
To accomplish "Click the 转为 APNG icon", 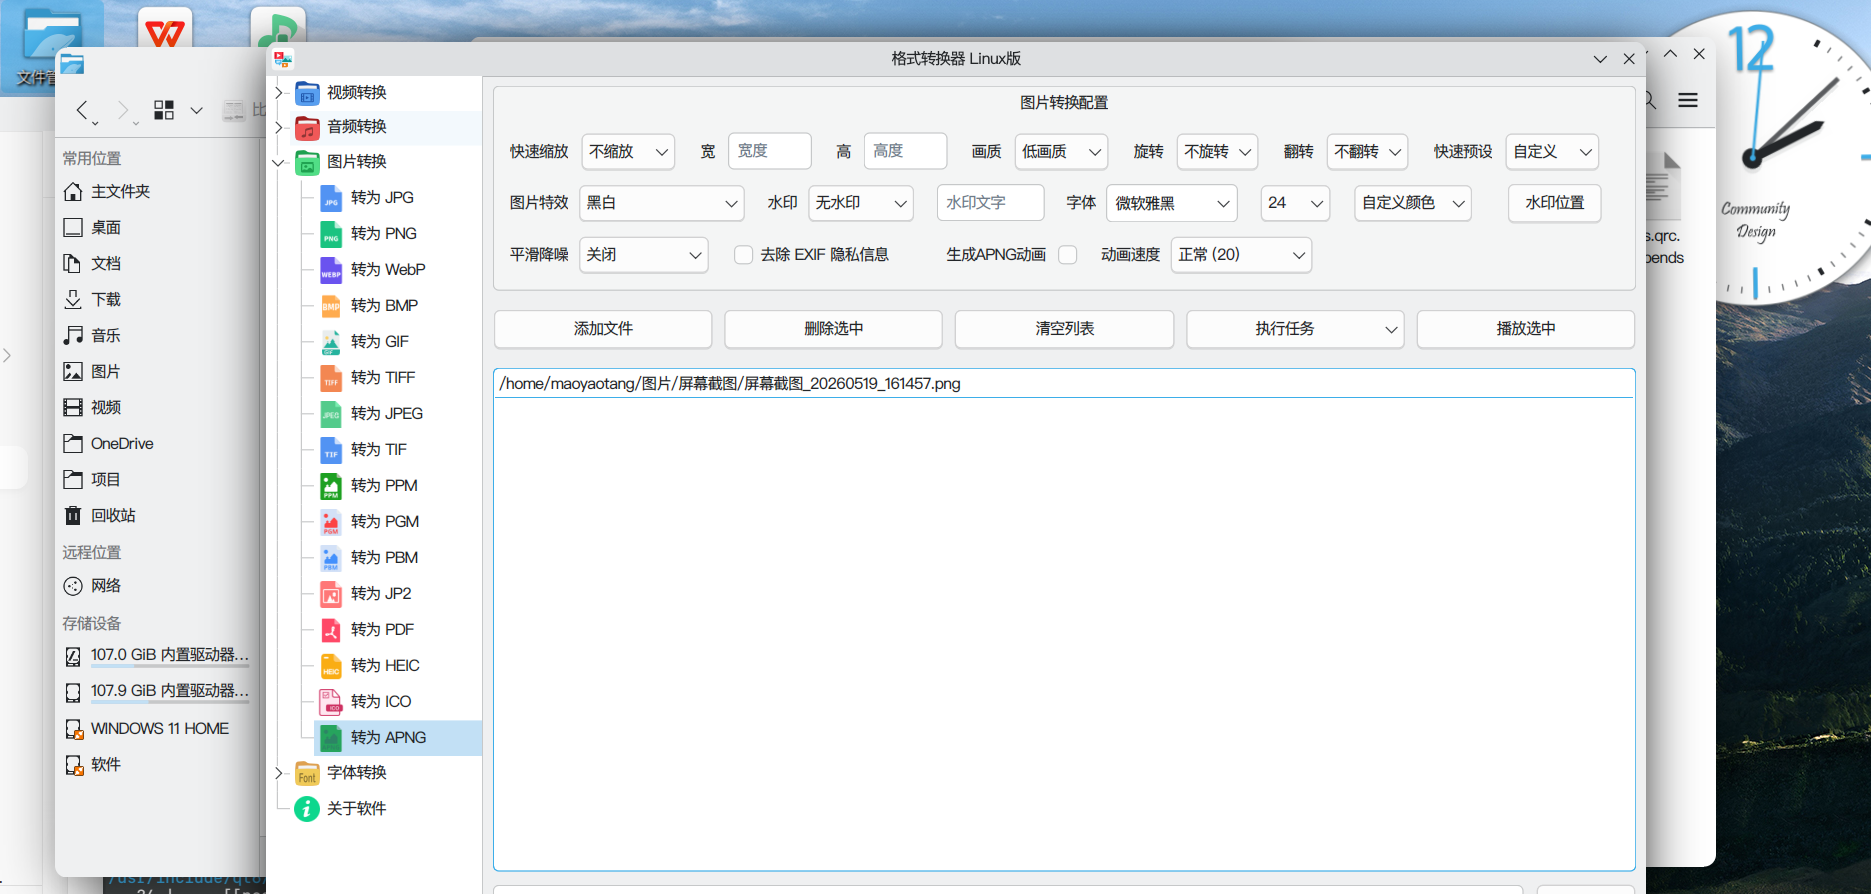I will pyautogui.click(x=331, y=738).
